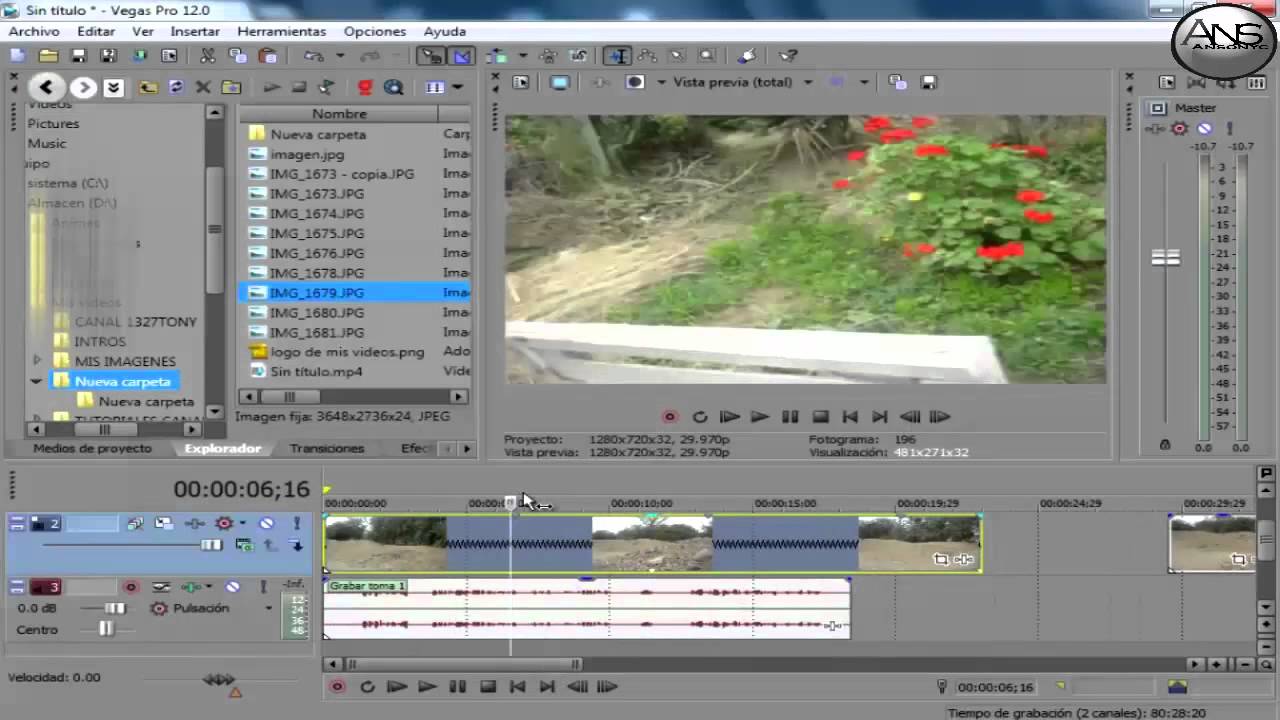Arm audio track 3 for recording
1280x720 pixels.
coord(131,587)
